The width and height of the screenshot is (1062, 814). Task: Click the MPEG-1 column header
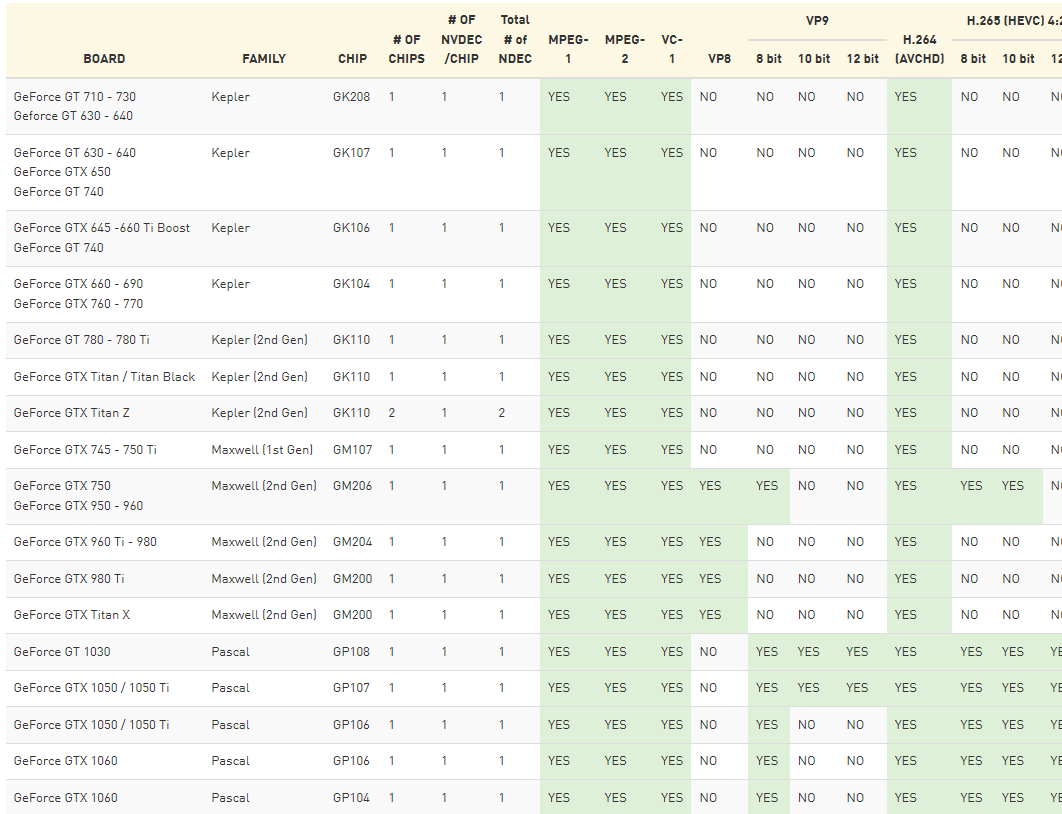coord(568,49)
